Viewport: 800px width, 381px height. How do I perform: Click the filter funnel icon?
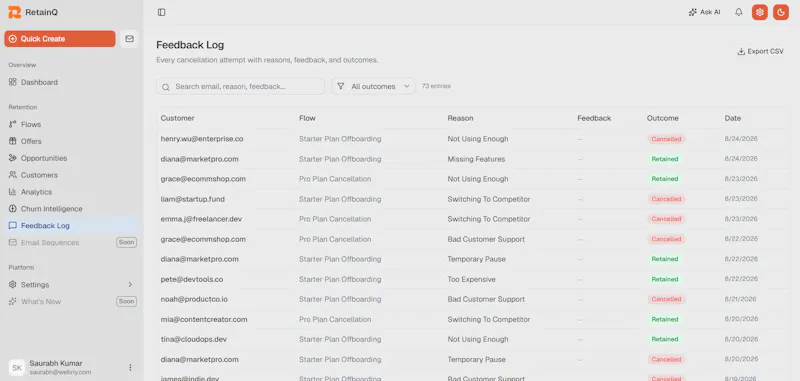pyautogui.click(x=341, y=86)
